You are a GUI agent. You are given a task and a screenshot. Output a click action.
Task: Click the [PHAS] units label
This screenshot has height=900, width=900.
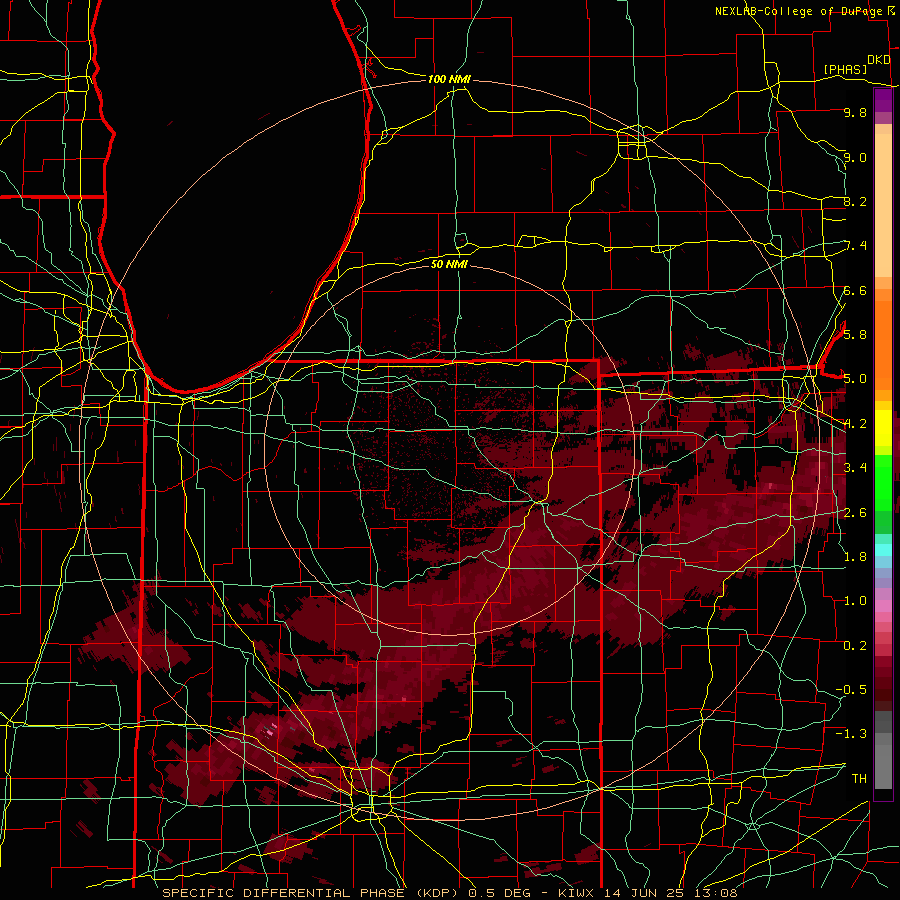click(x=845, y=69)
